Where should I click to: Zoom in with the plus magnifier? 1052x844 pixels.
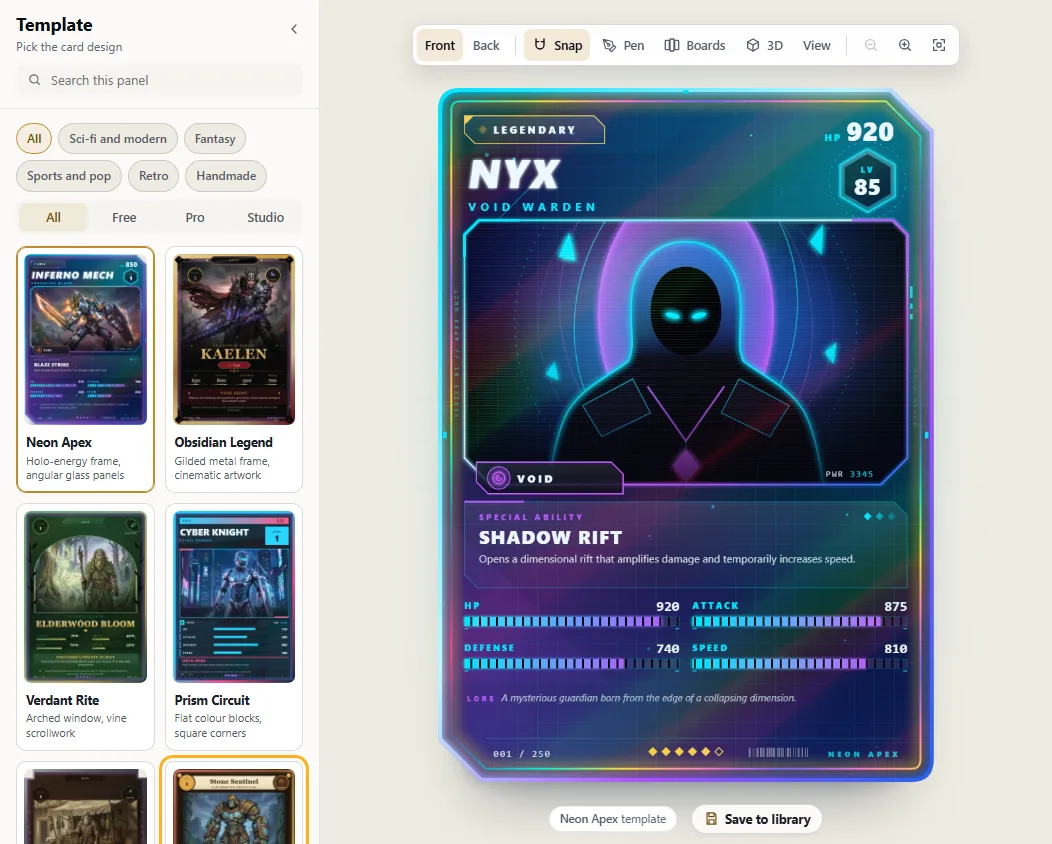(905, 45)
